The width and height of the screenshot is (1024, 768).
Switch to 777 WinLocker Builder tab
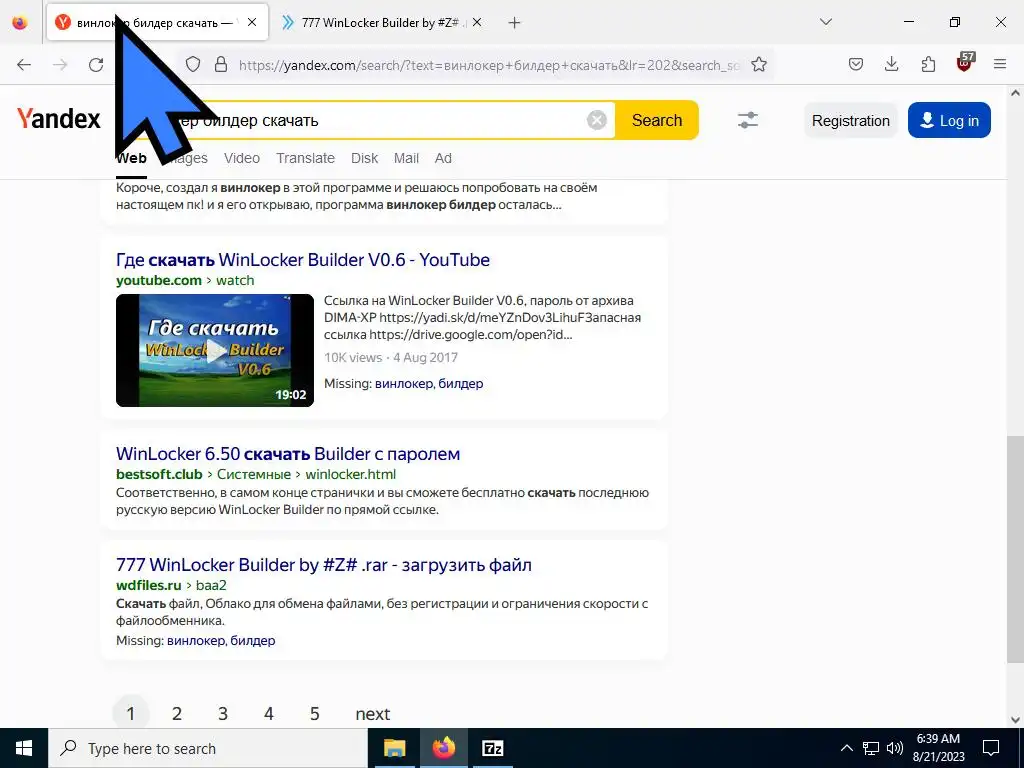point(382,23)
